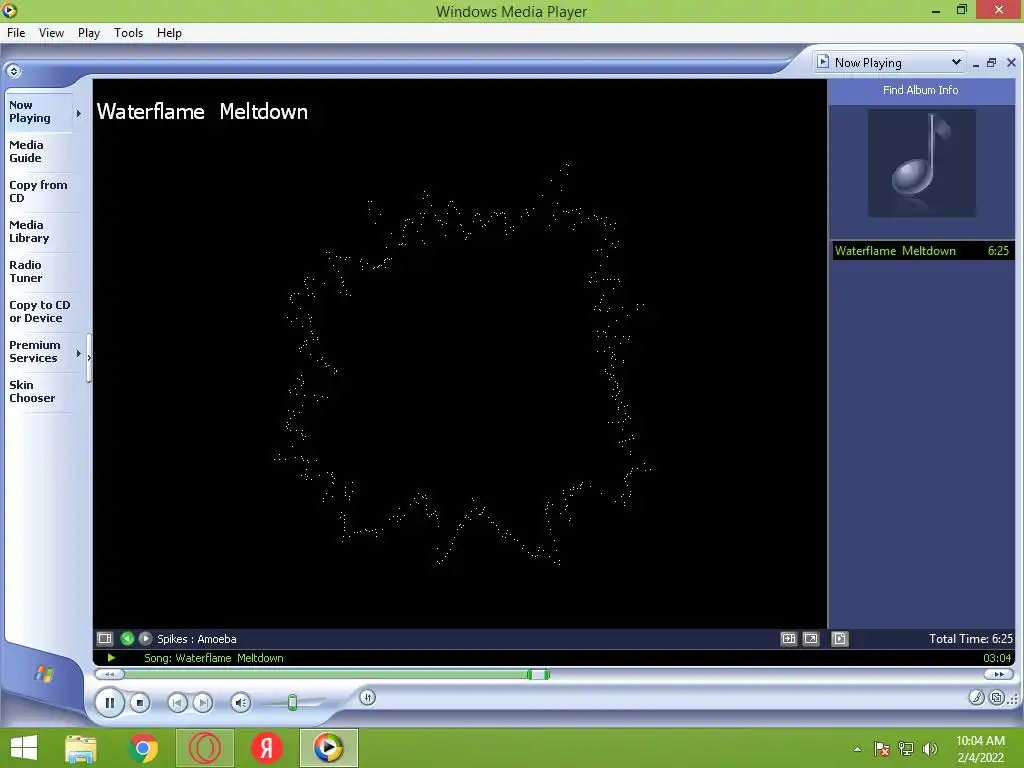Skip to the next track

(203, 703)
